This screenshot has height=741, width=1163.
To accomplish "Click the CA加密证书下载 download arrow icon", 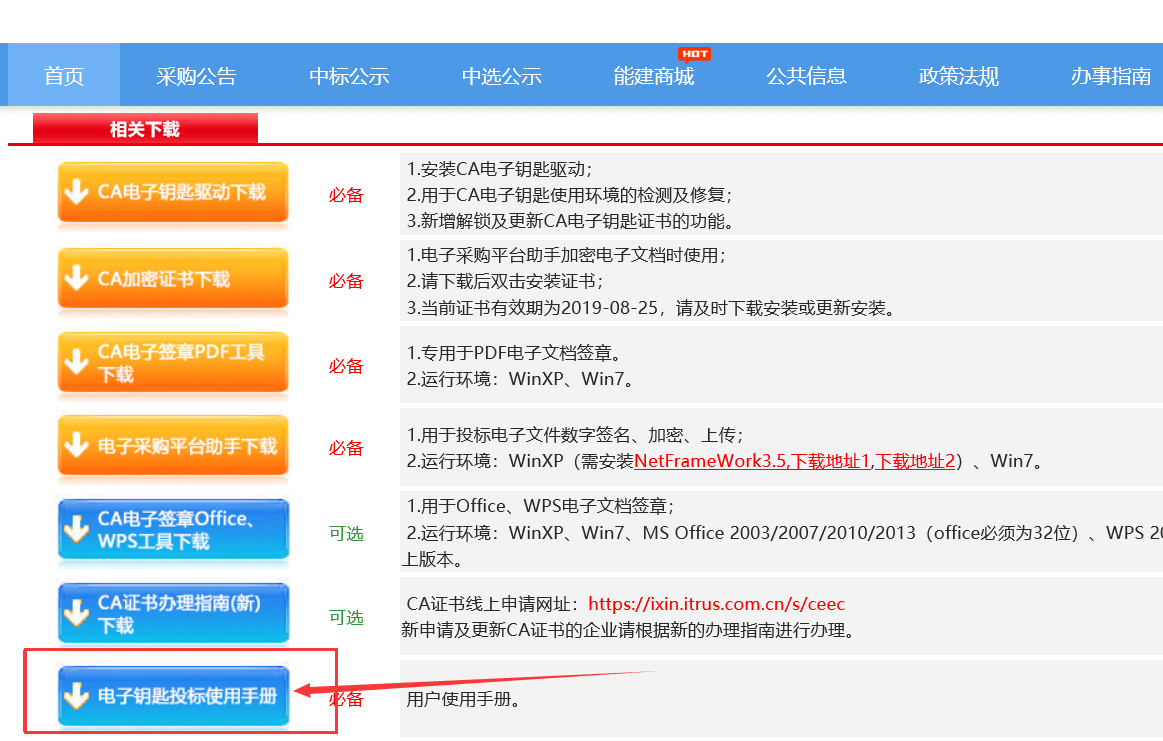I will point(76,279).
